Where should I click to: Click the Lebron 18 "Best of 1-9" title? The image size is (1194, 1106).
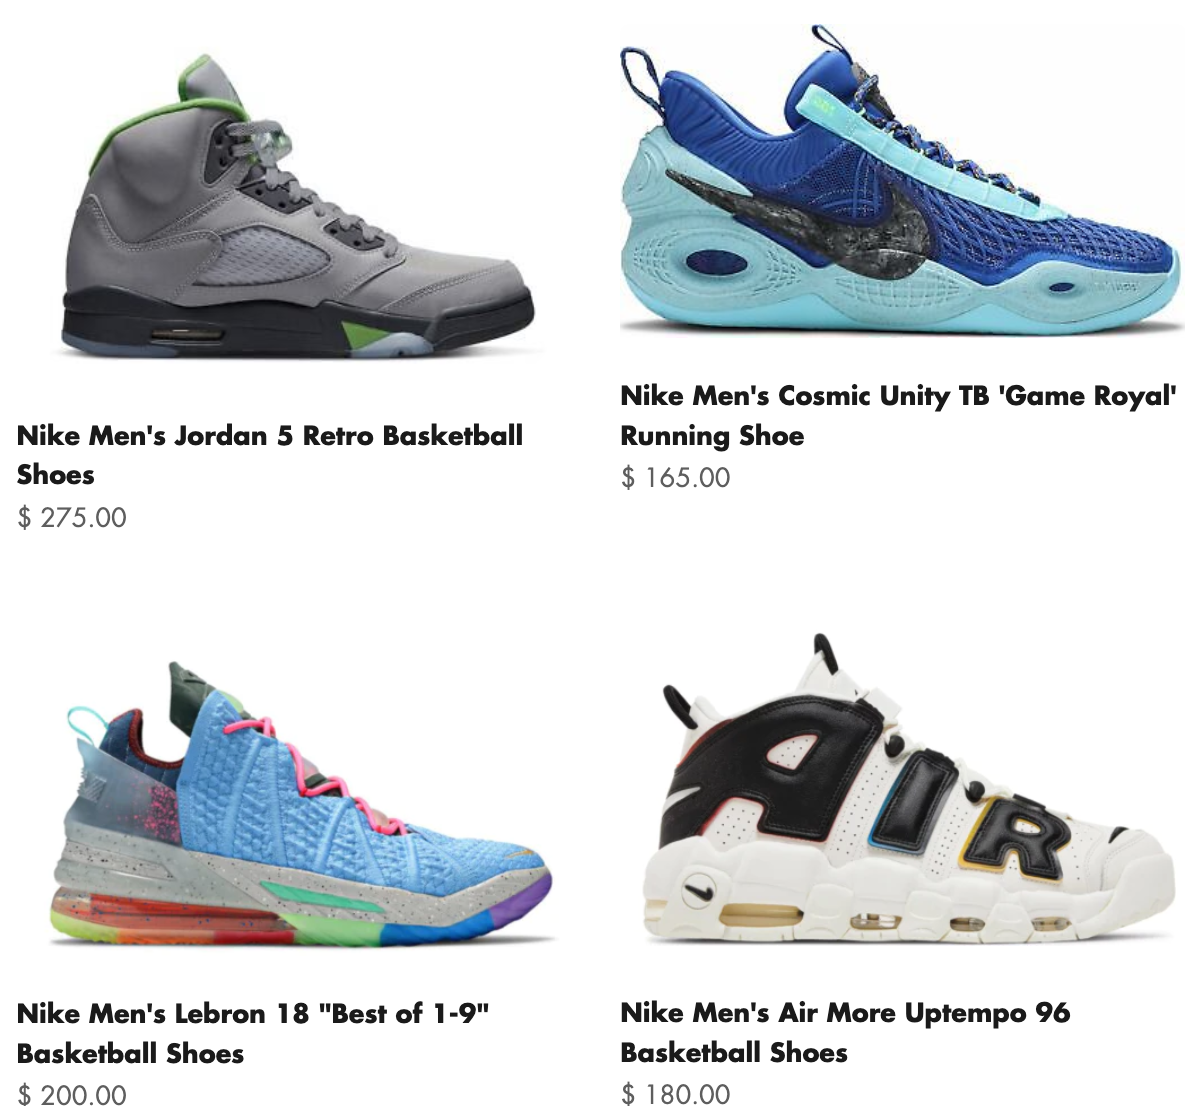(253, 1033)
